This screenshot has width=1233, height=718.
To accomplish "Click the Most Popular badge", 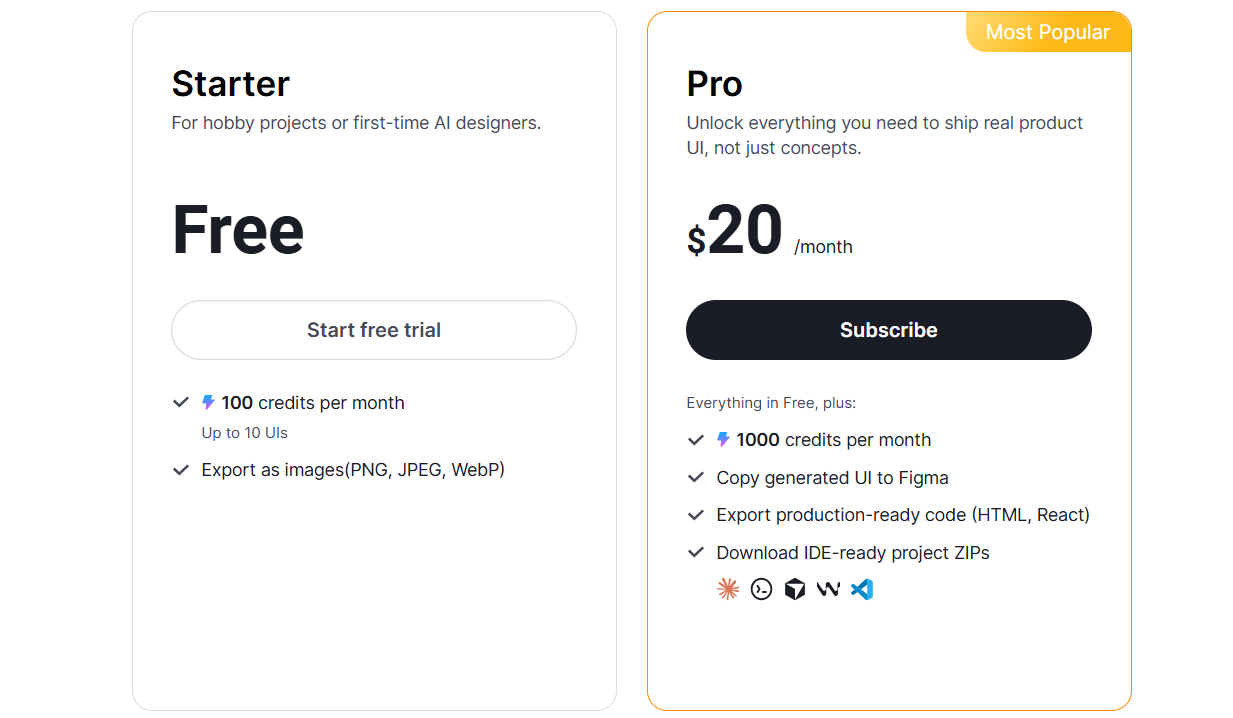I will point(1048,31).
